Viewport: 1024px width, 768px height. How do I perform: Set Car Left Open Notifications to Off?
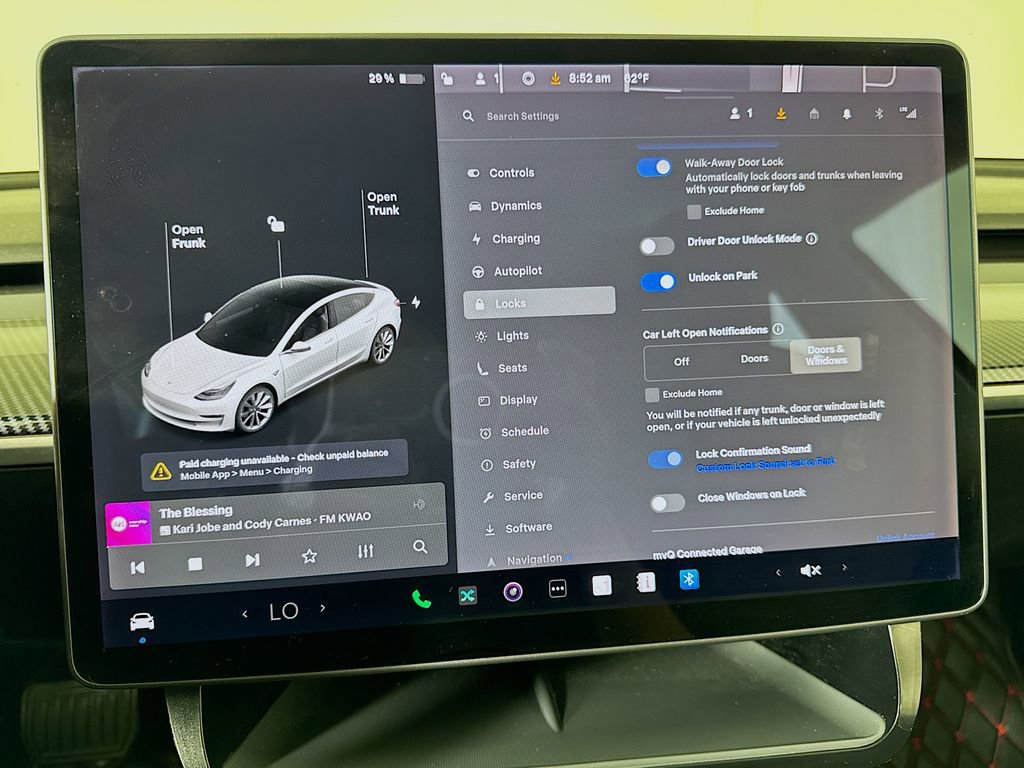pos(681,361)
